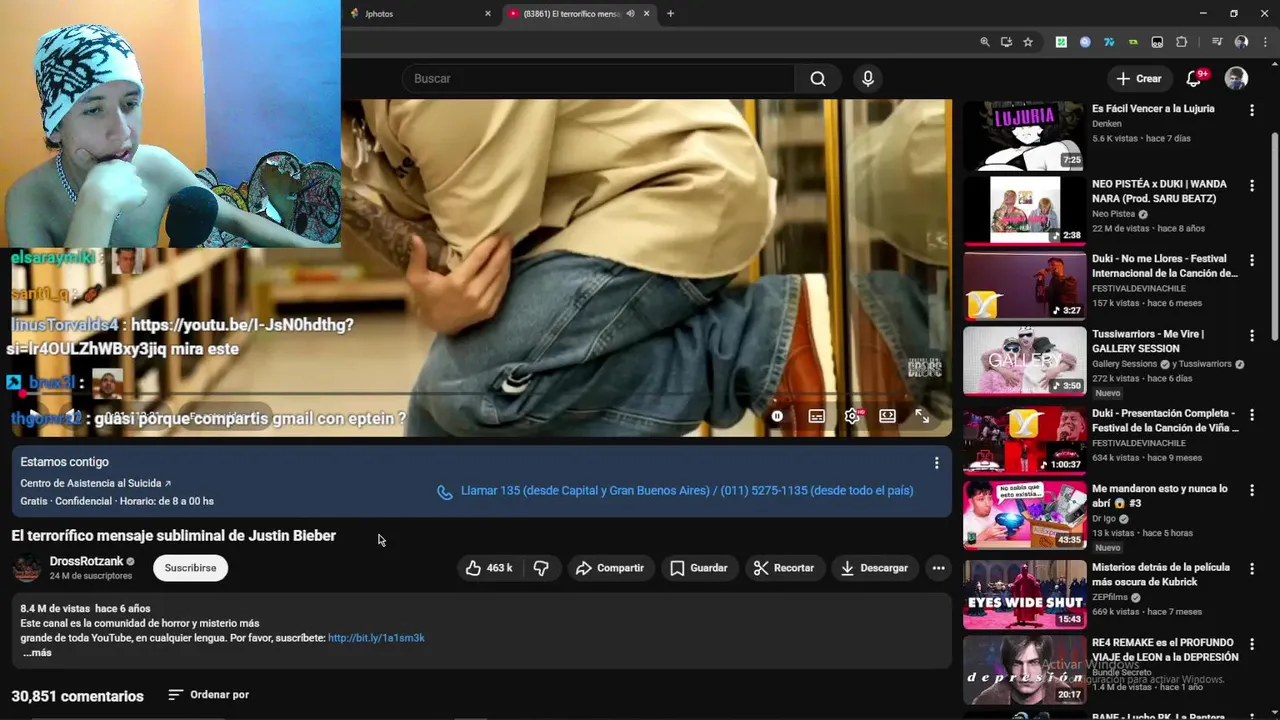Image resolution: width=1280 pixels, height=720 pixels.
Task: Subscribe with the Suscribirse button
Action: (x=190, y=568)
